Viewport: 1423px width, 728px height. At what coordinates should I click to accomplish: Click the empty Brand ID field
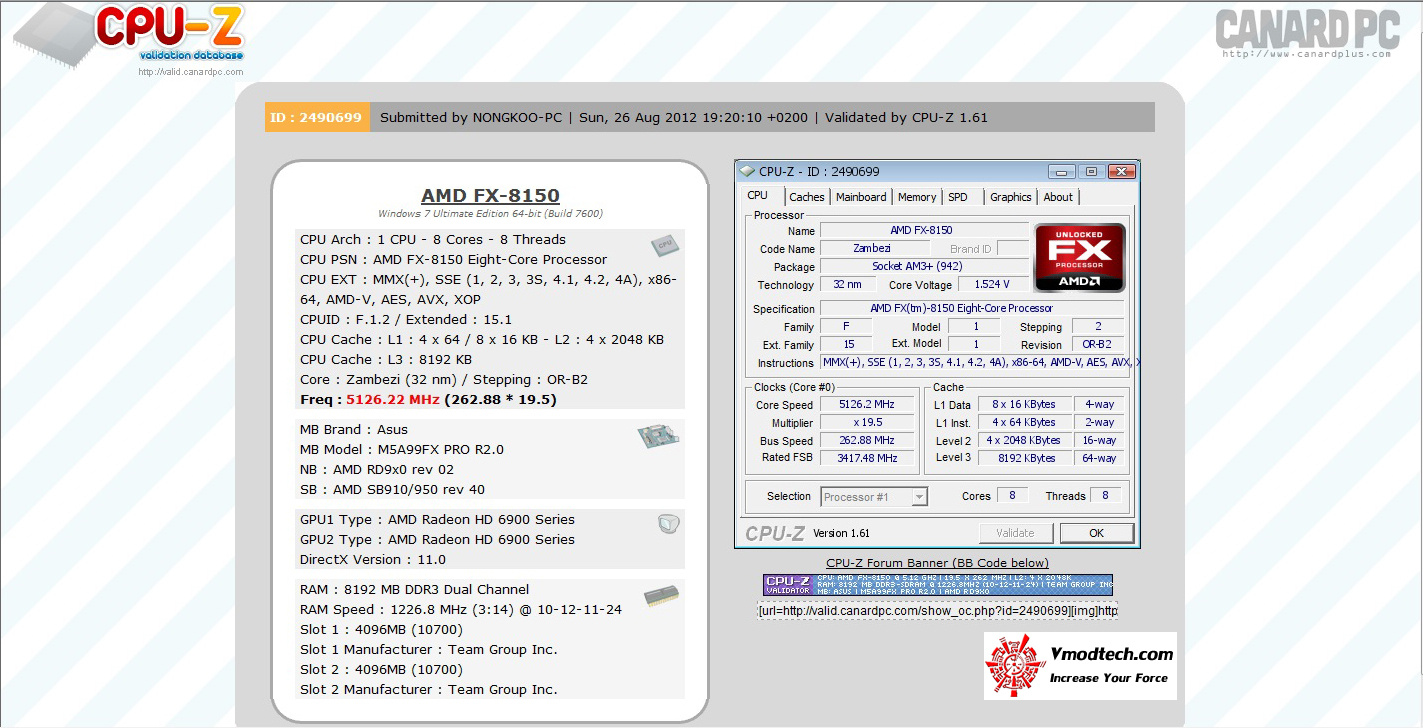pos(1013,248)
